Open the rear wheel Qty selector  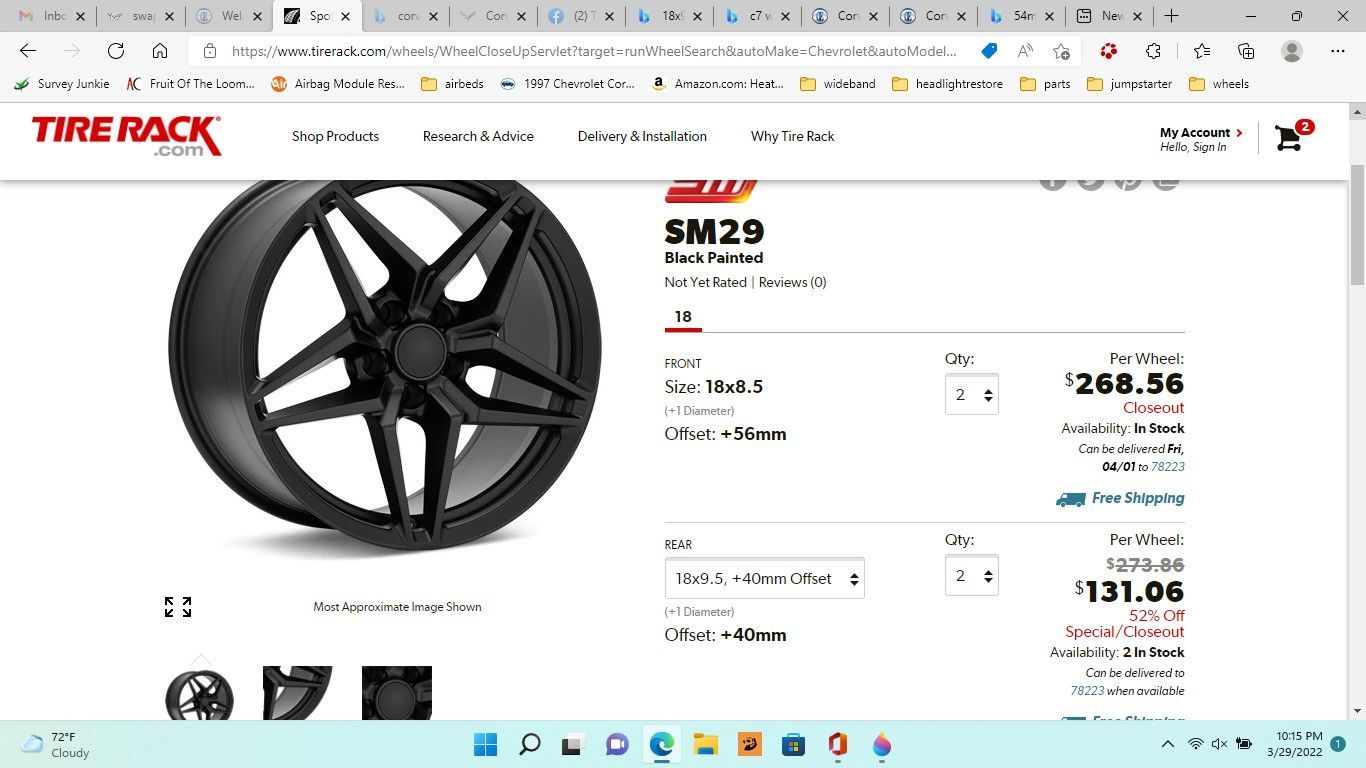tap(971, 576)
